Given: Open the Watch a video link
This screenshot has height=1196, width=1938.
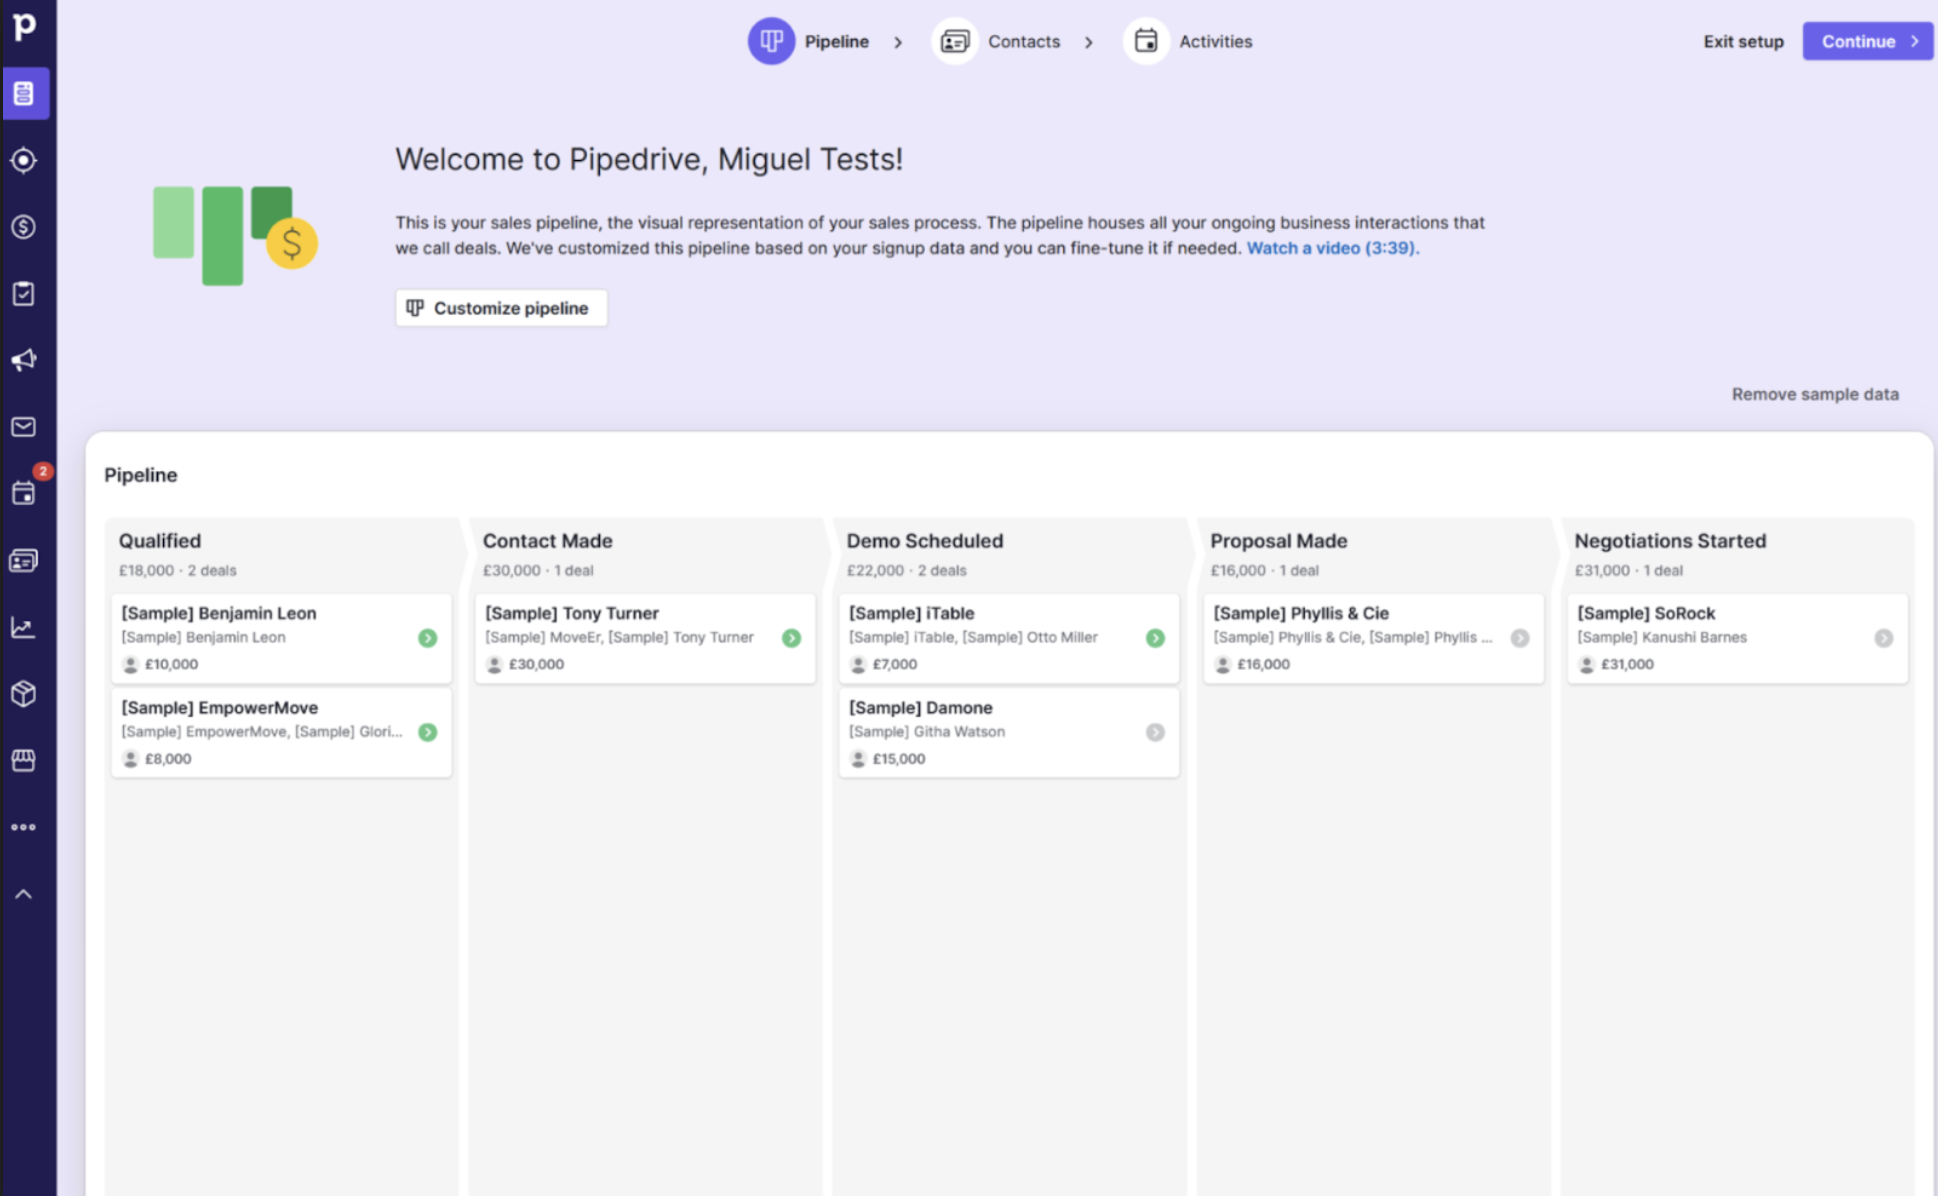Looking at the screenshot, I should (x=1332, y=248).
